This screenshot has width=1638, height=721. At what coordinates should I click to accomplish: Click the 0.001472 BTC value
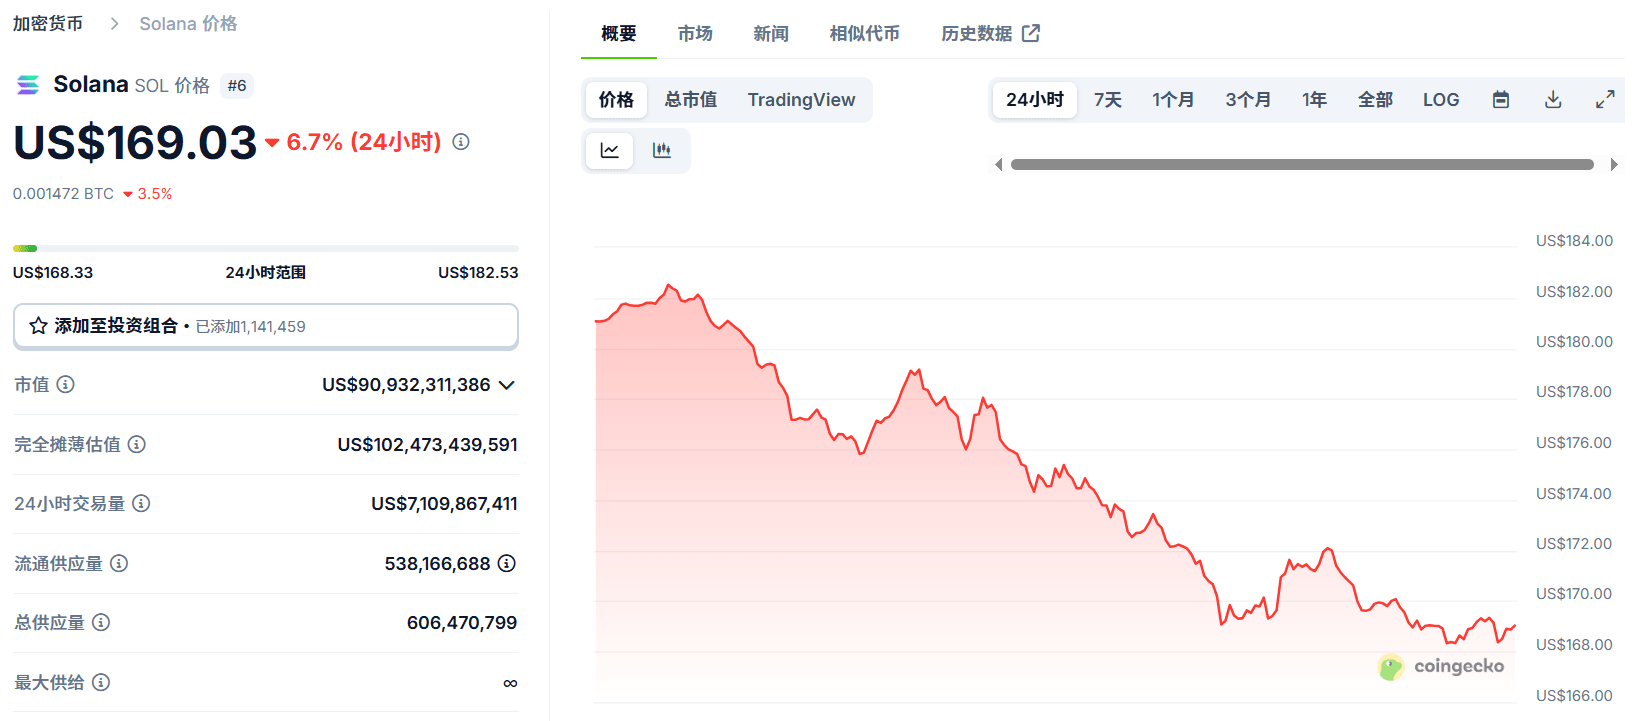[x=63, y=194]
